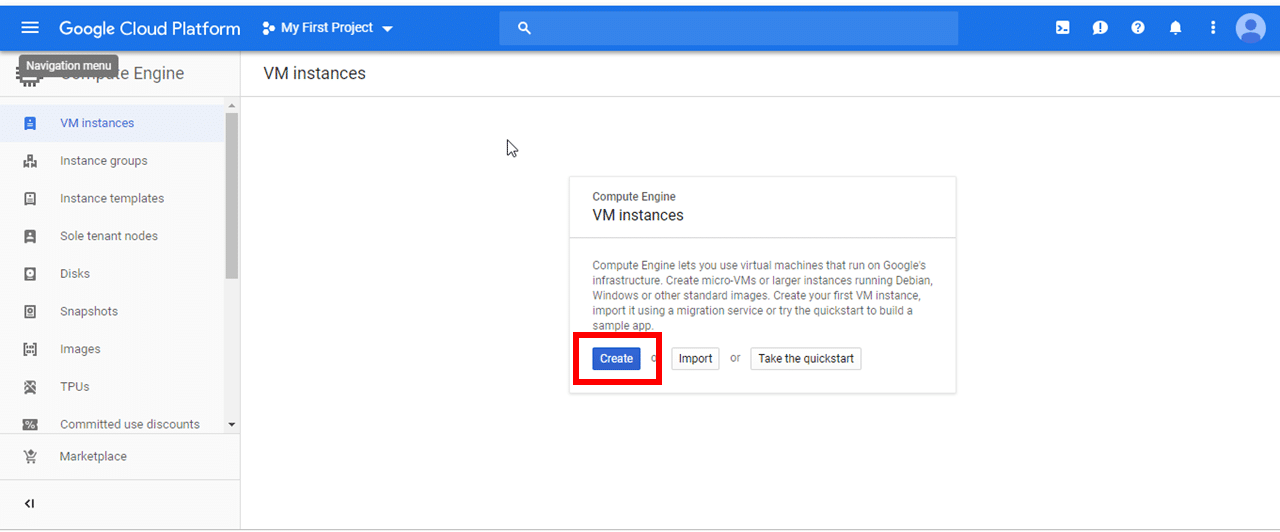Click the sidebar scrollbar thumb

232,195
